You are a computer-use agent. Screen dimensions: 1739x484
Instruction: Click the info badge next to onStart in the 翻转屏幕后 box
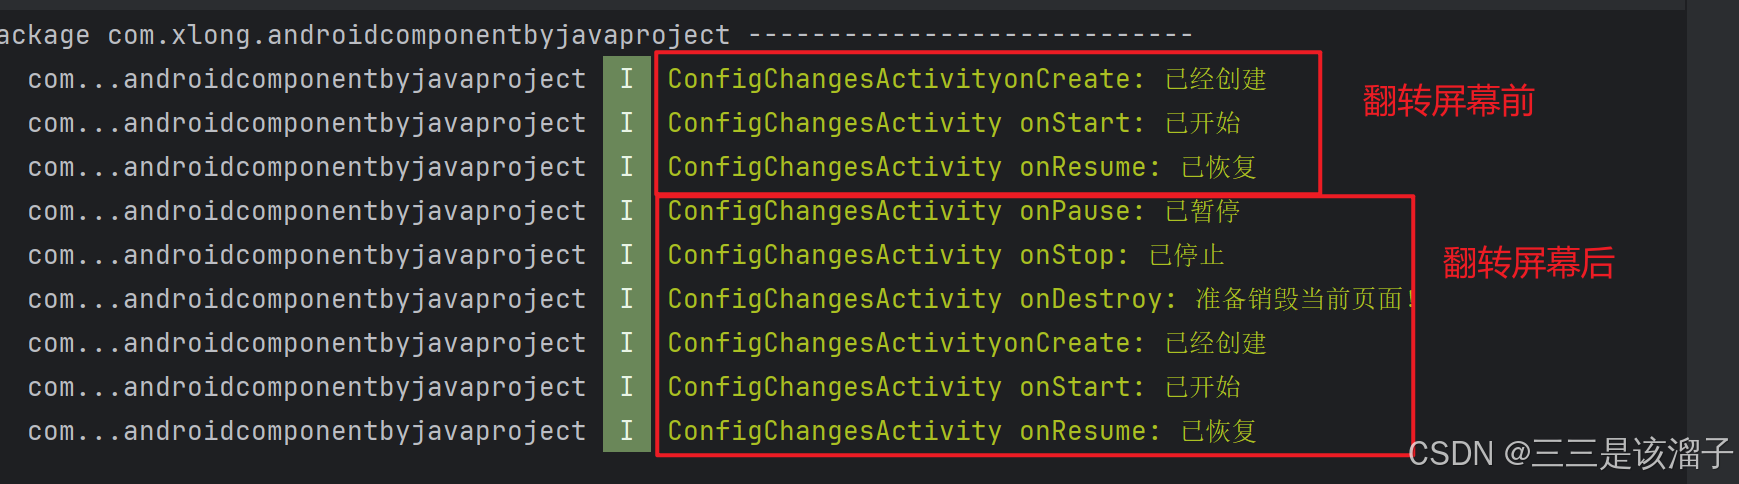[627, 387]
